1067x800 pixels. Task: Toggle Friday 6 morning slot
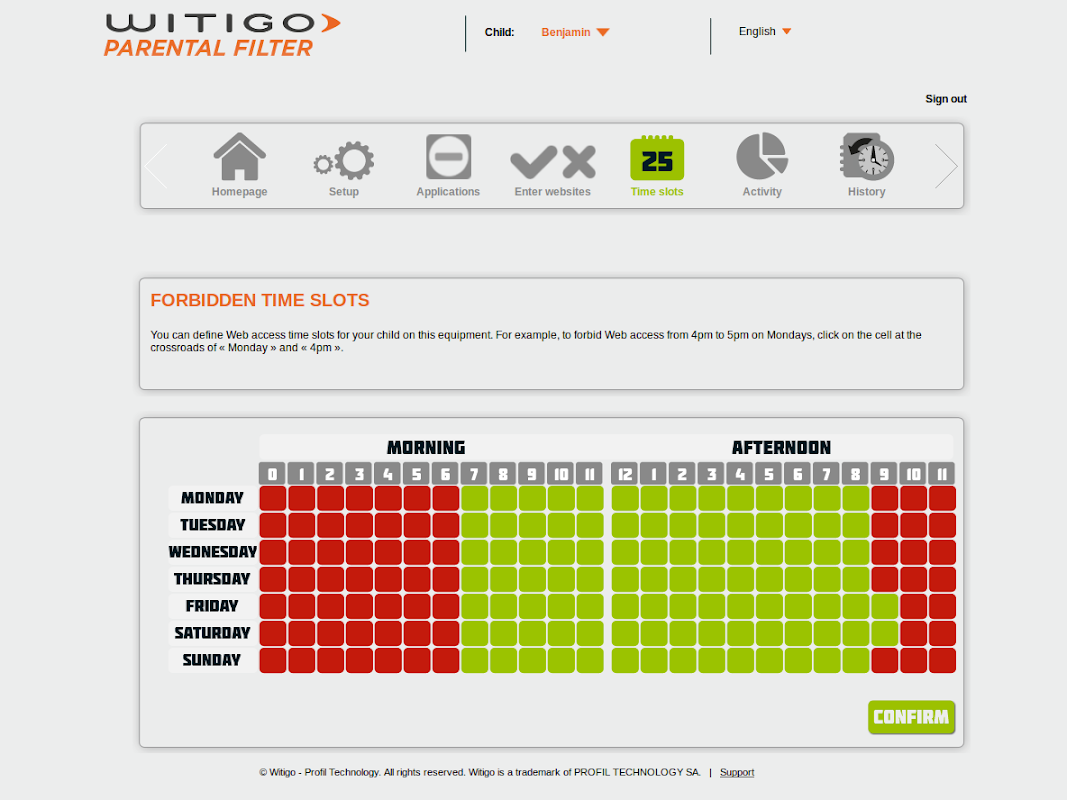446,606
